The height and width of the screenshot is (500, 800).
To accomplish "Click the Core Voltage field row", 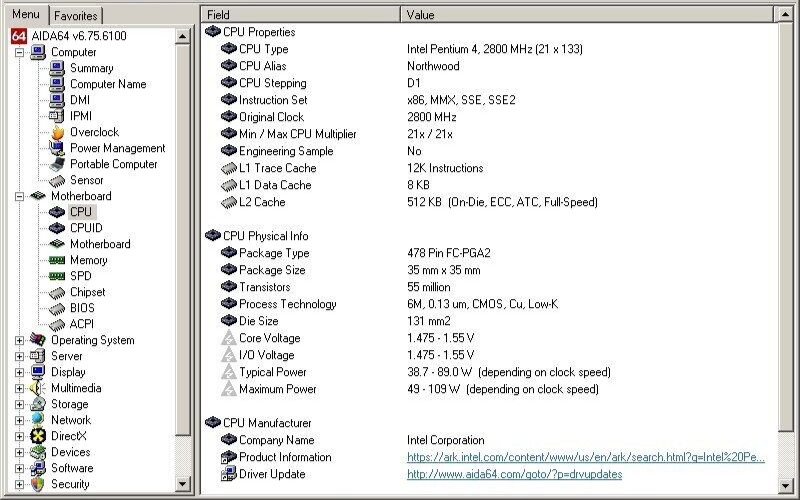I will [x=269, y=338].
